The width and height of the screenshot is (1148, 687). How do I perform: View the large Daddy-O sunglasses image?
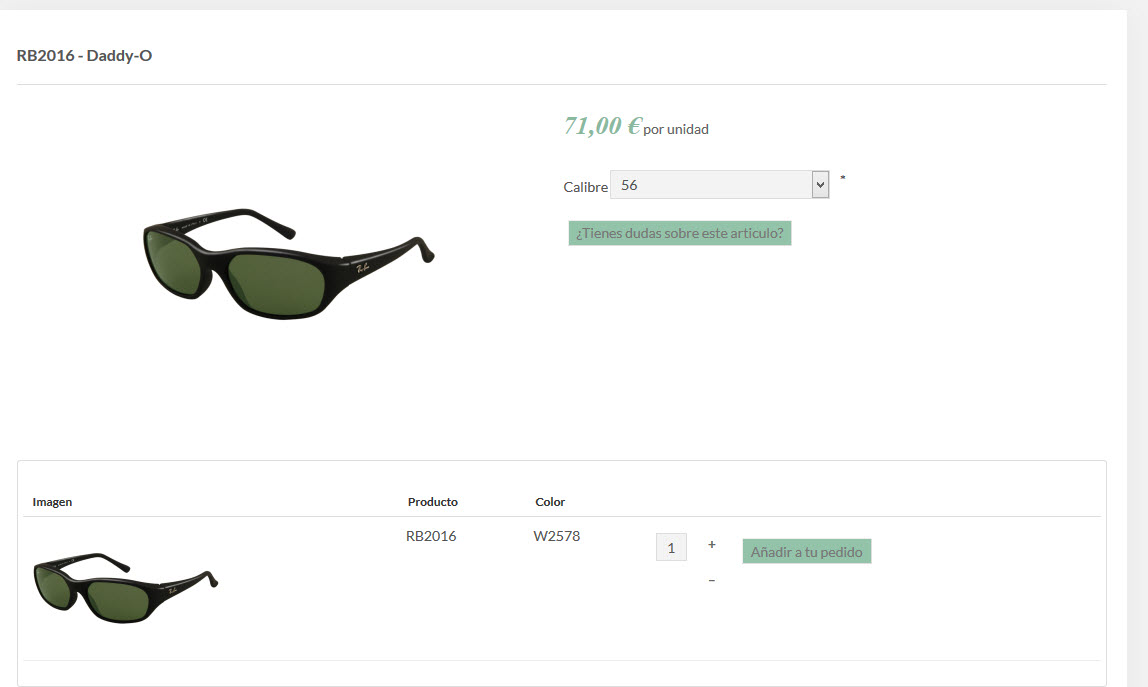click(x=288, y=262)
